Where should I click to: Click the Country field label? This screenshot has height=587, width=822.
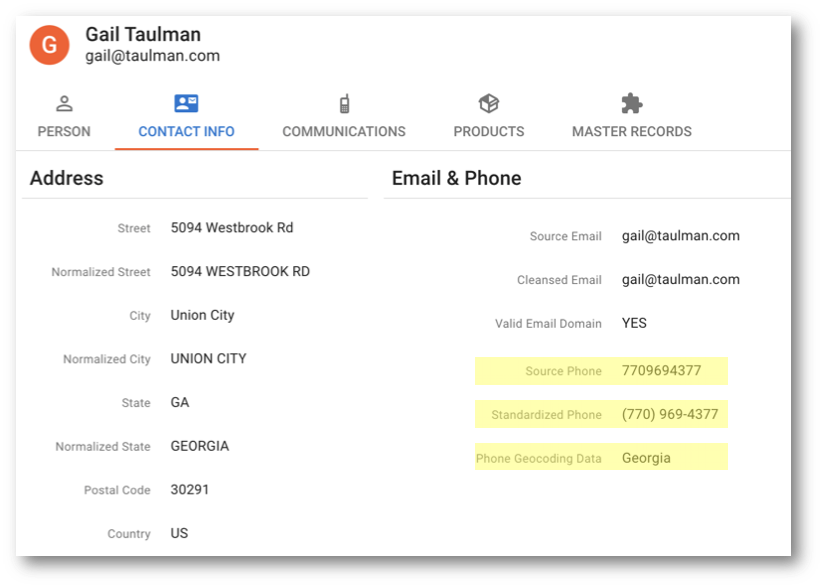point(129,534)
